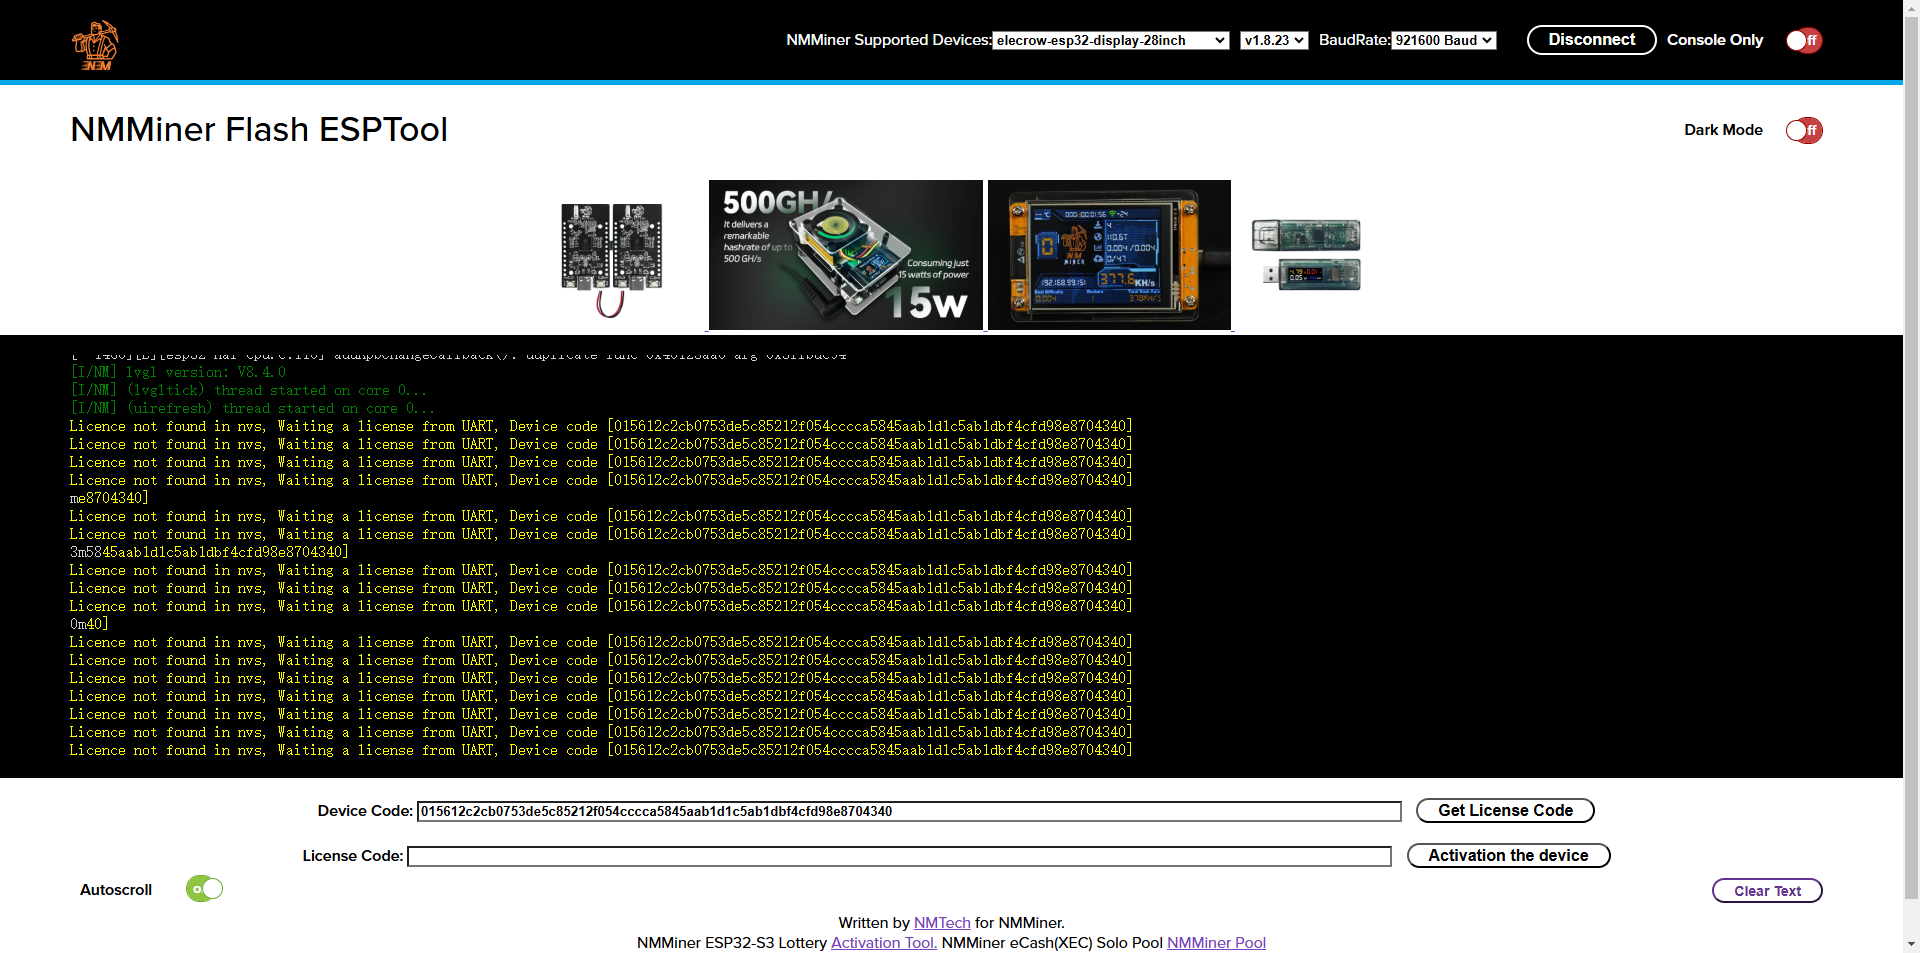1920x953 pixels.
Task: Open the 500GH/s 15W miner banner
Action: [845, 255]
